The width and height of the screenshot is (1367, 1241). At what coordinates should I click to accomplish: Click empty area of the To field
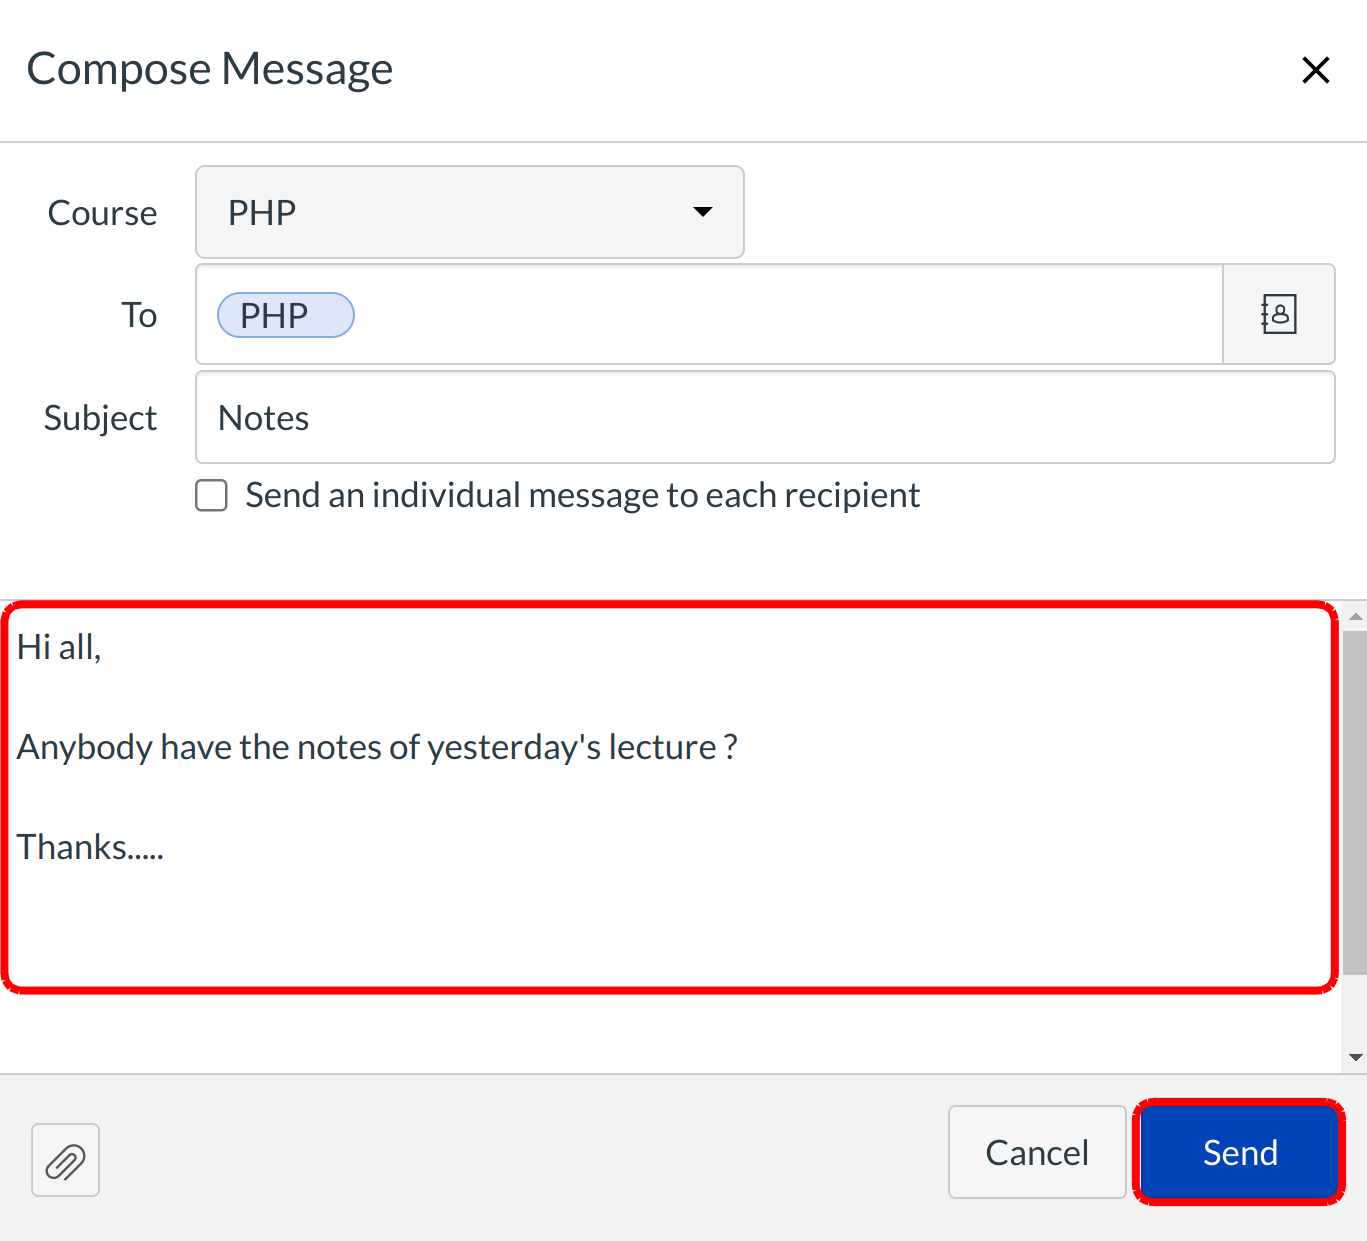780,315
